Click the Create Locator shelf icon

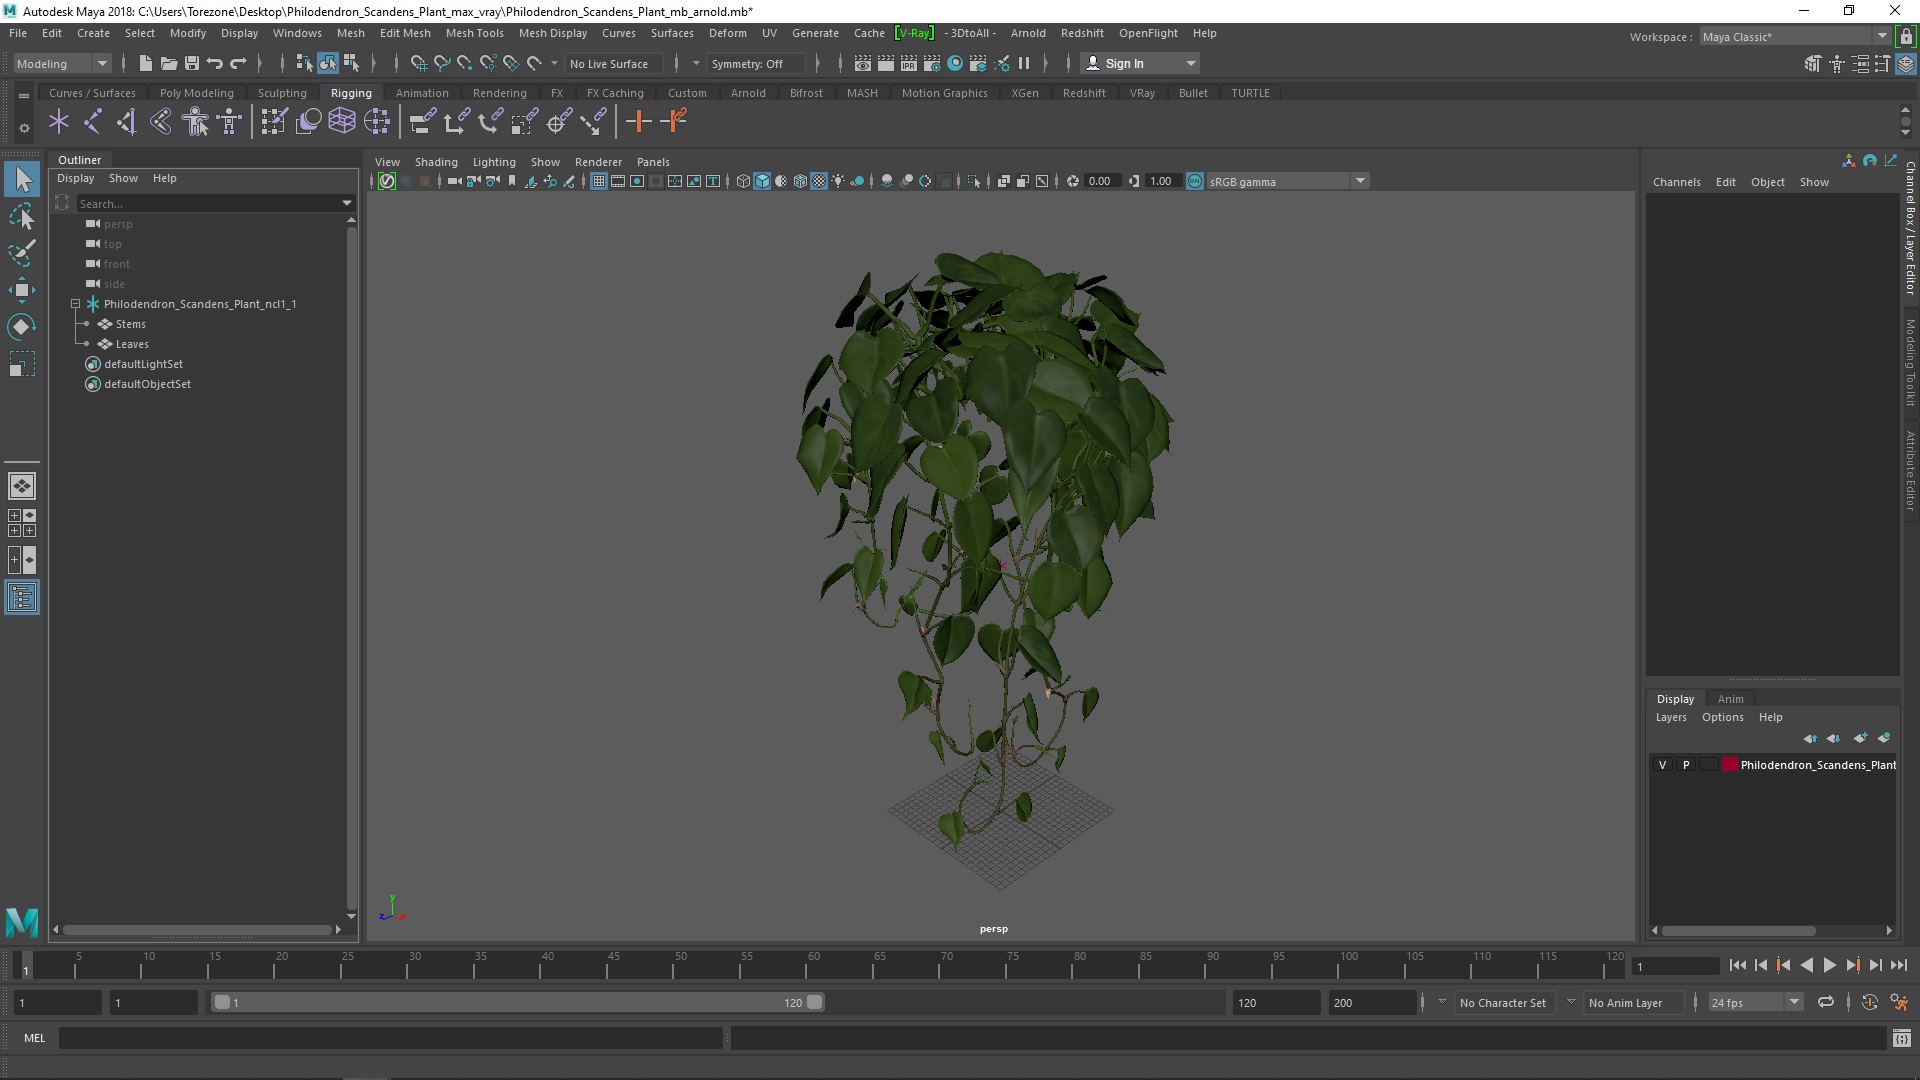coord(59,122)
